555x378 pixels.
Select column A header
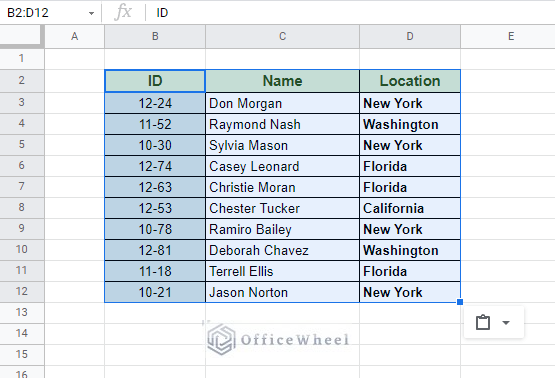[x=74, y=36]
